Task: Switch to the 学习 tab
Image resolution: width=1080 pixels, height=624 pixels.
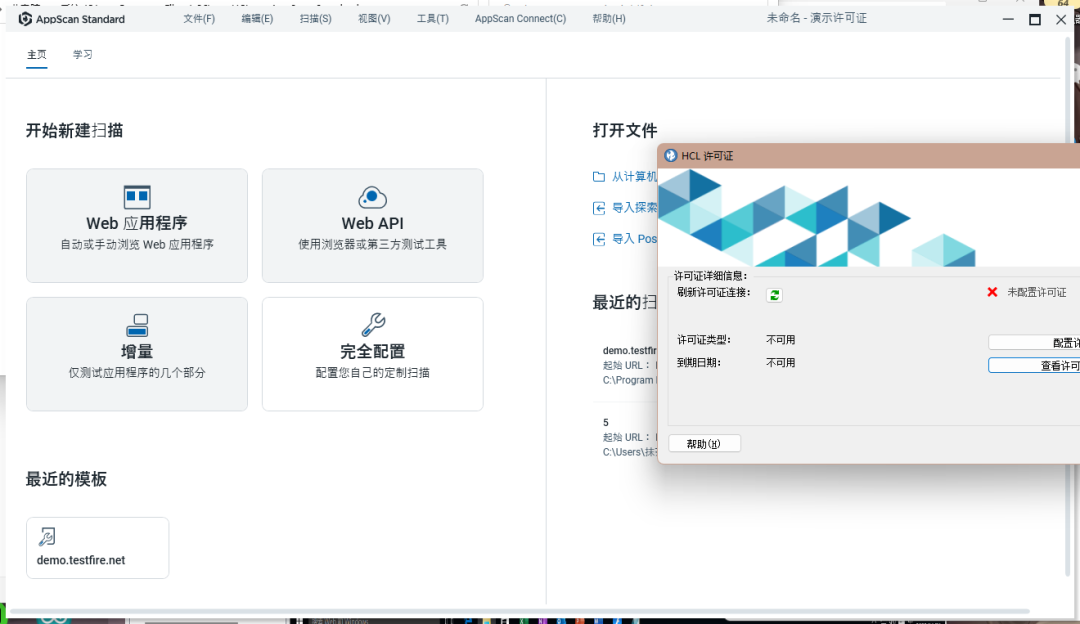Action: pos(83,55)
